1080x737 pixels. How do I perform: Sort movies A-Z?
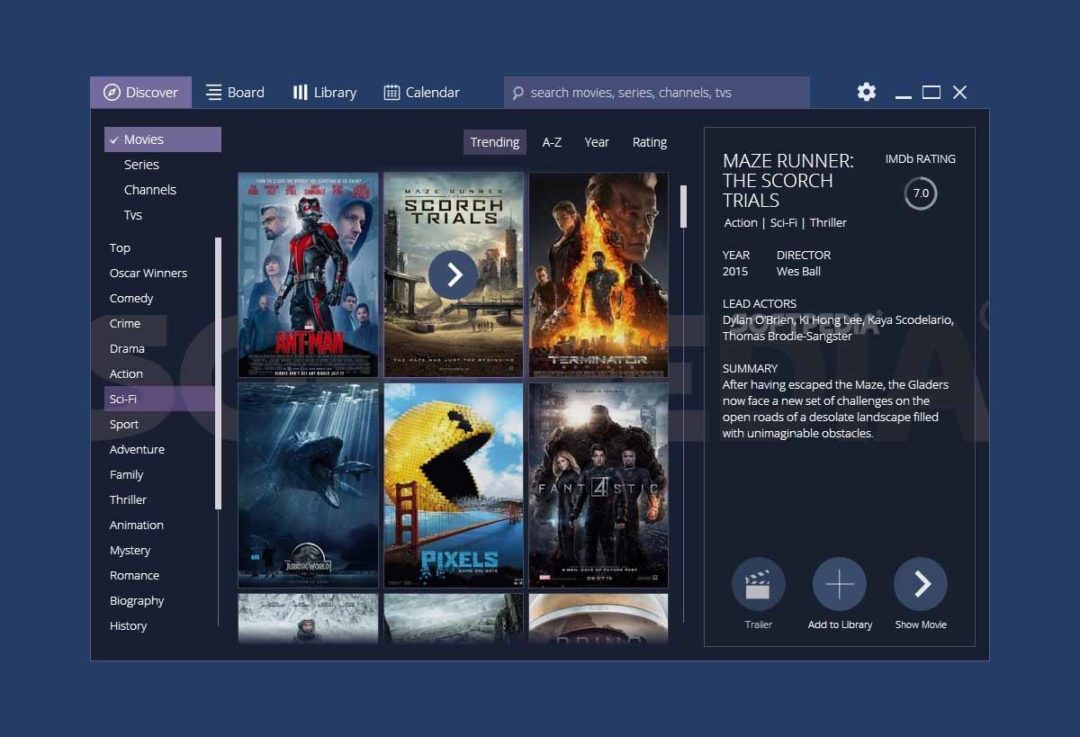coord(552,142)
